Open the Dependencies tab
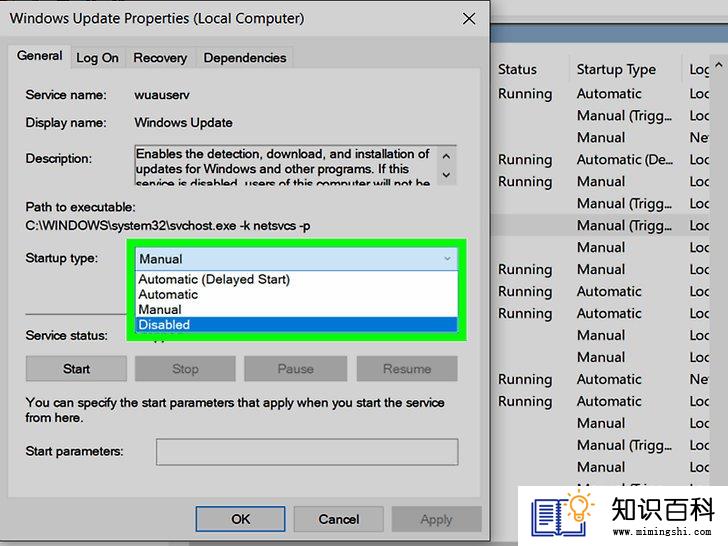The image size is (728, 546). click(245, 58)
